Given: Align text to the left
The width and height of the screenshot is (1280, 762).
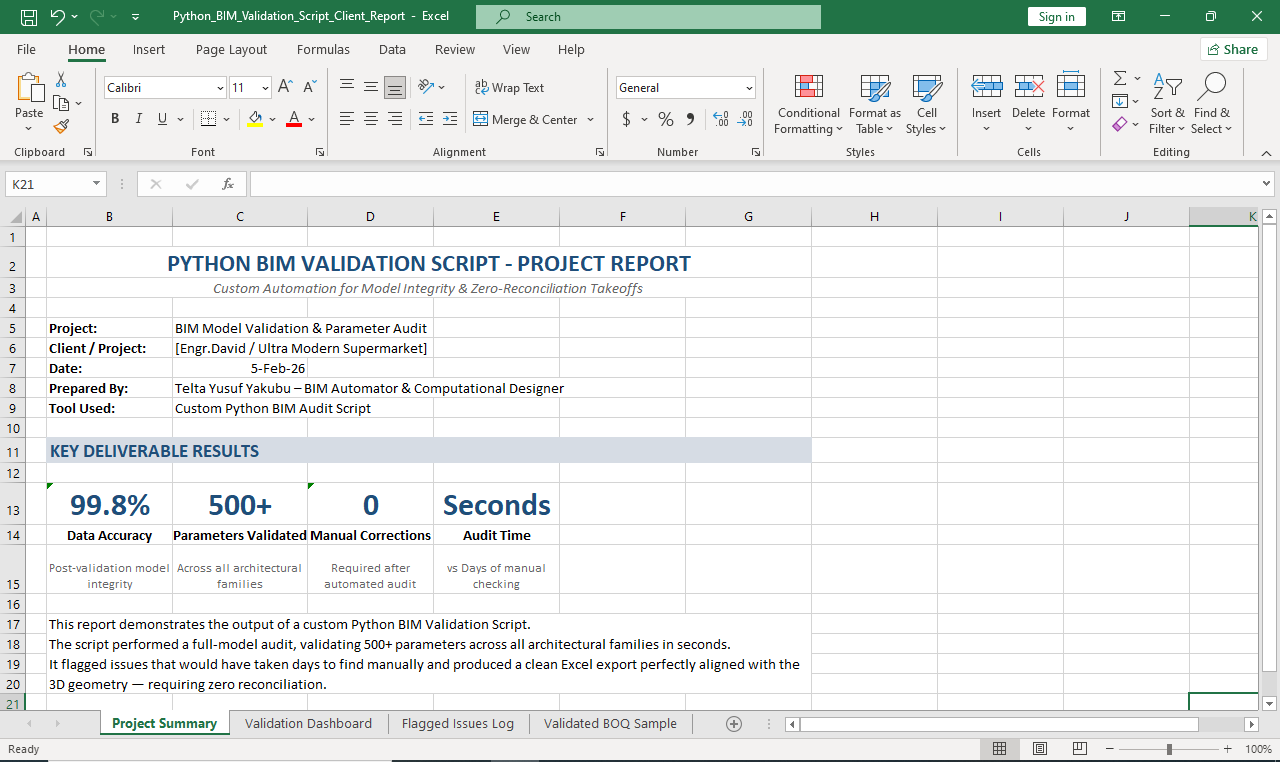Looking at the screenshot, I should (347, 119).
